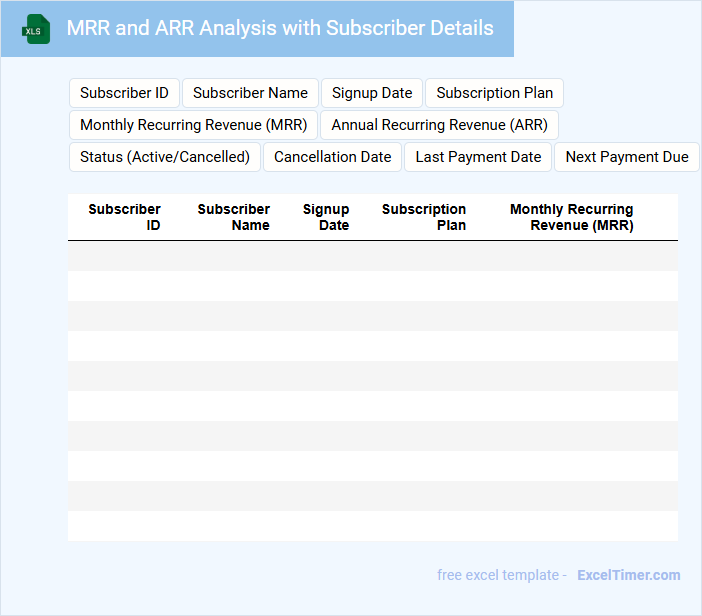Select Annual Recurring Revenue (ARR) tag
702x616 pixels.
[x=439, y=125]
